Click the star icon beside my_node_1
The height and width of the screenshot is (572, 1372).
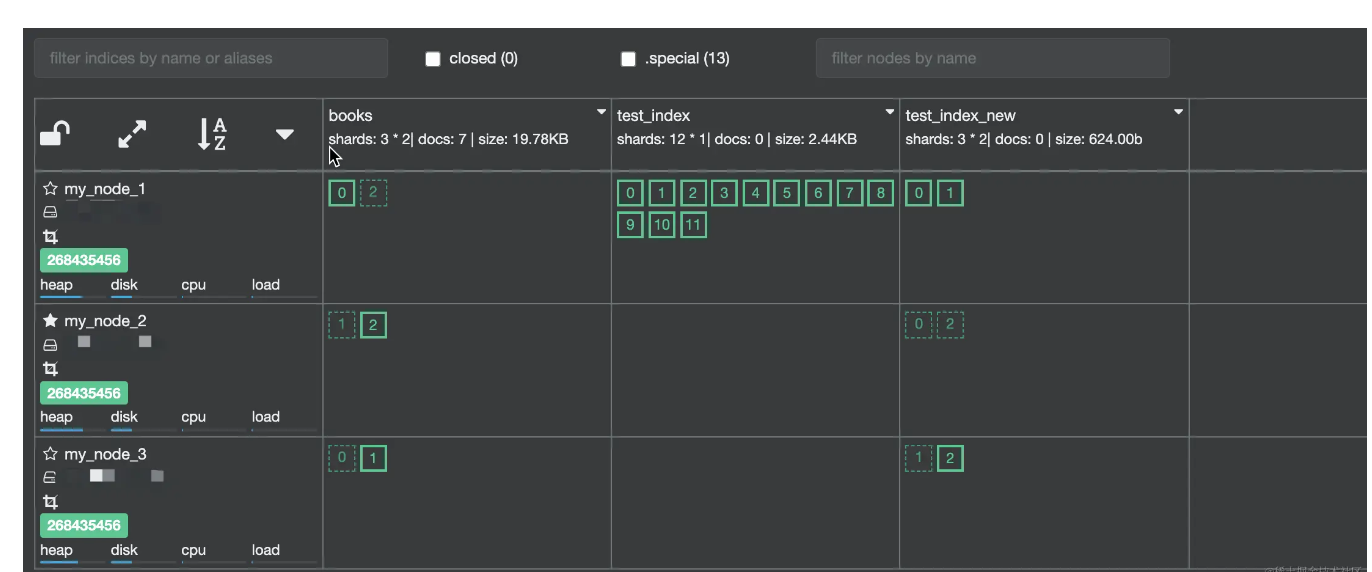pyautogui.click(x=50, y=189)
